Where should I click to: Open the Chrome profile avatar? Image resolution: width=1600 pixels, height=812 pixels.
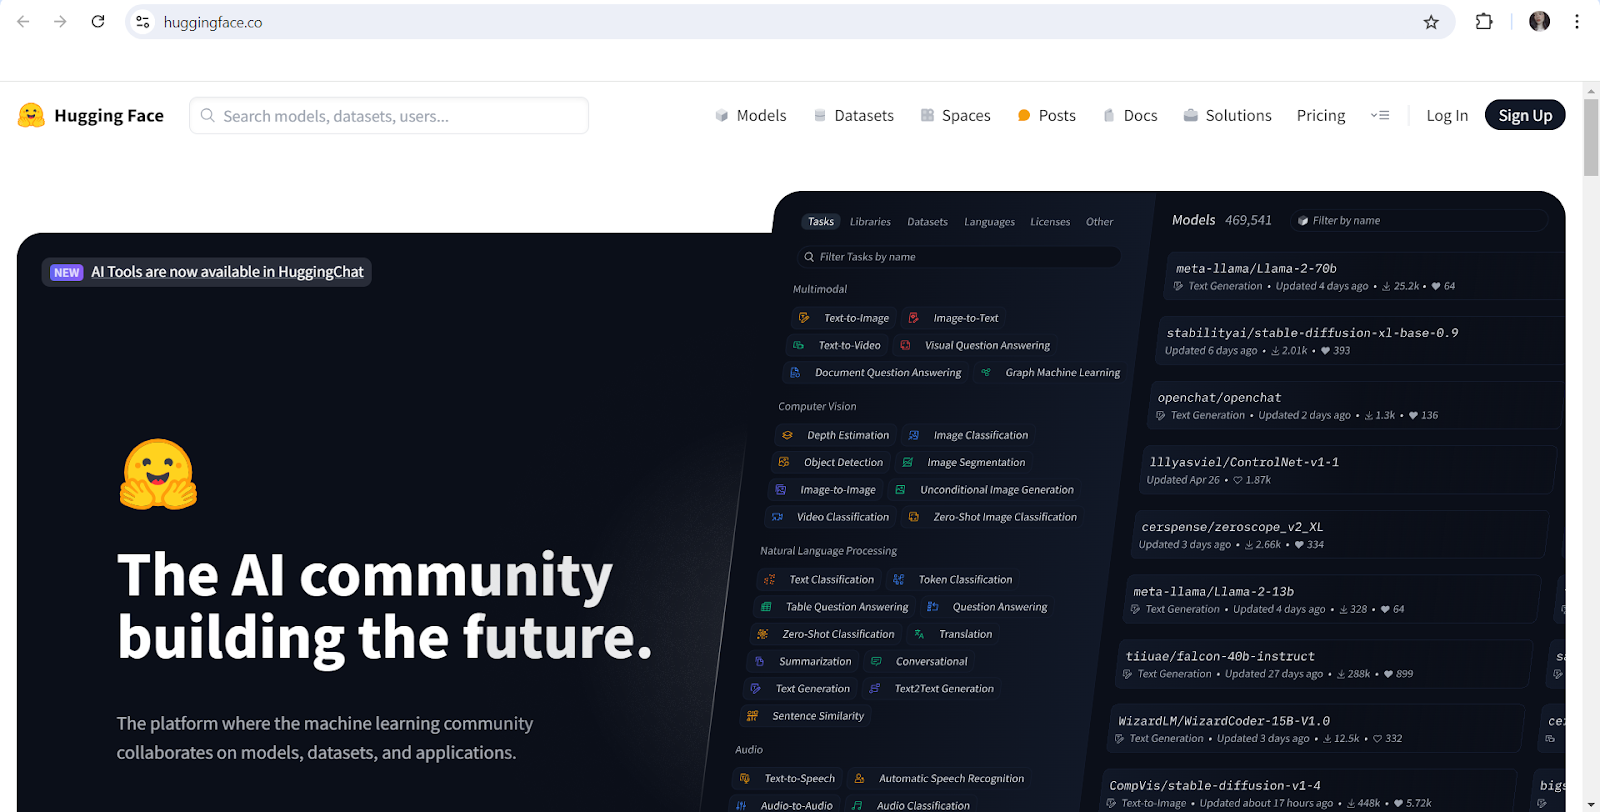(x=1539, y=21)
